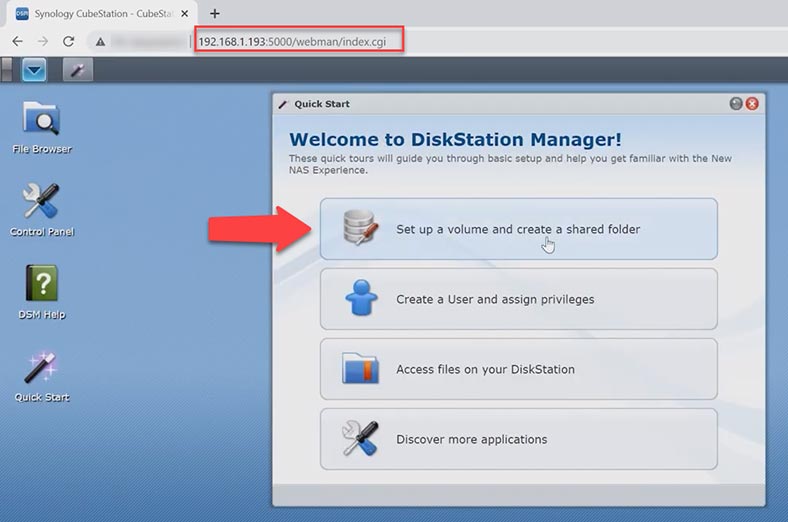Click the browser Back arrow
Viewport: 788px width, 522px height.
coord(18,41)
